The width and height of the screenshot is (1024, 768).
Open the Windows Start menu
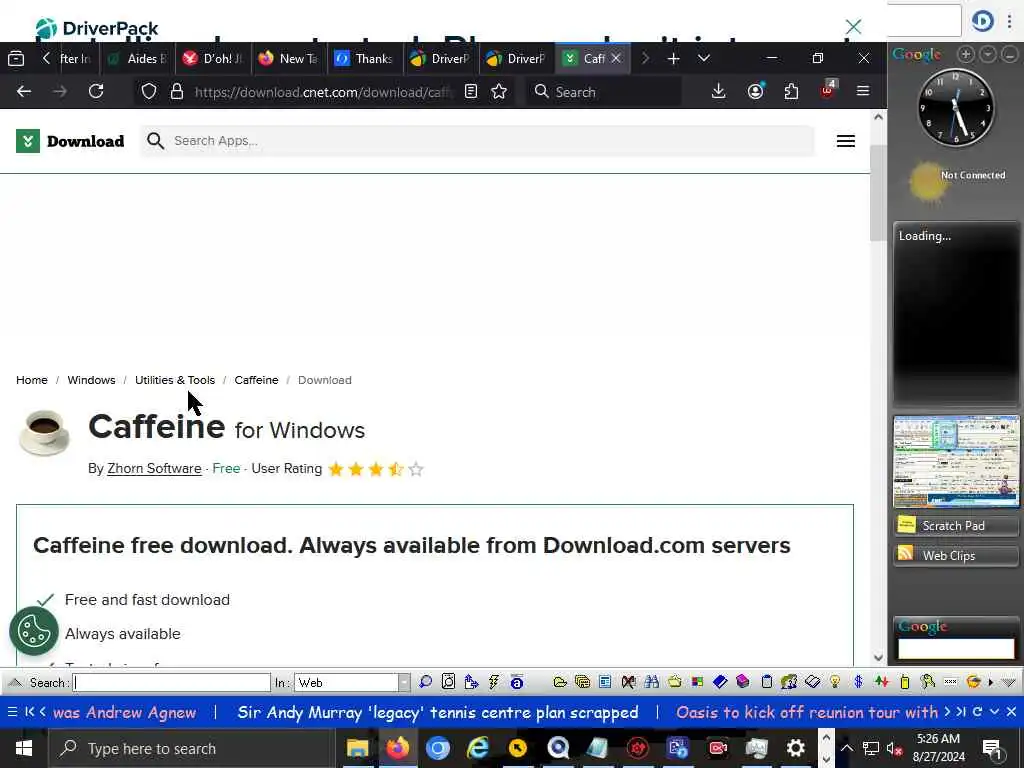[24, 748]
